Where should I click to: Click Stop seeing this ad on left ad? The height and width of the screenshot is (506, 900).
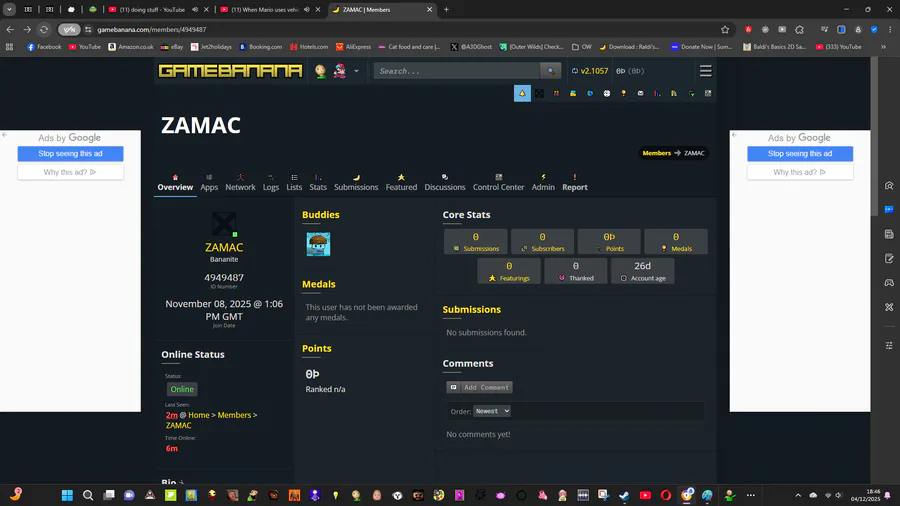(70, 154)
